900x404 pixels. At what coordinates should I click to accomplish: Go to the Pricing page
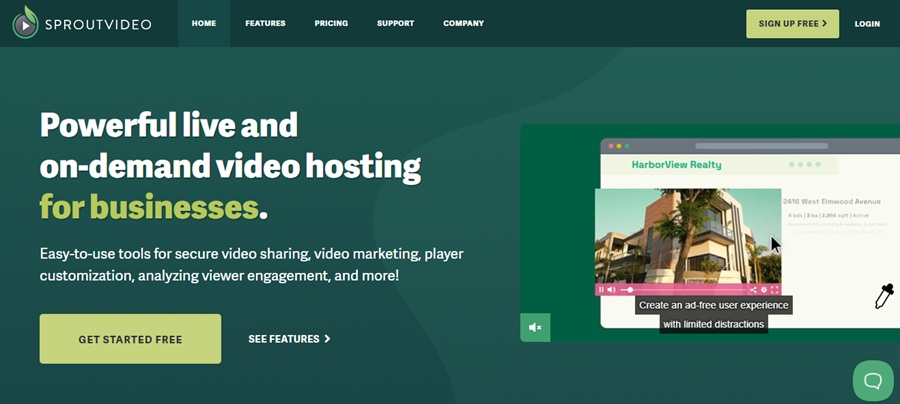(331, 24)
